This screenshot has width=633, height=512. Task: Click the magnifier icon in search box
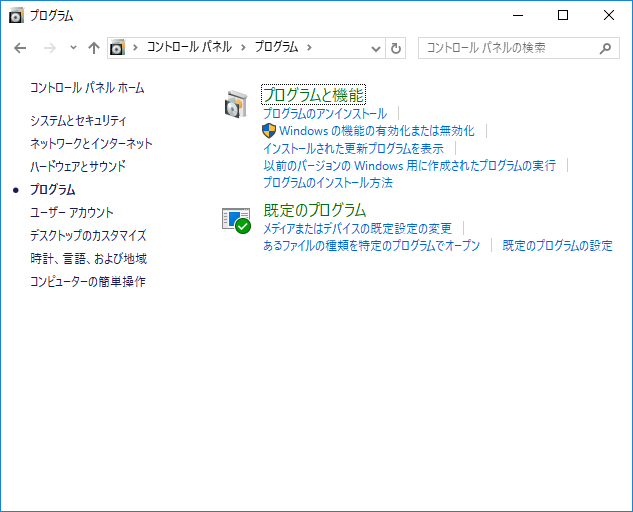click(605, 48)
